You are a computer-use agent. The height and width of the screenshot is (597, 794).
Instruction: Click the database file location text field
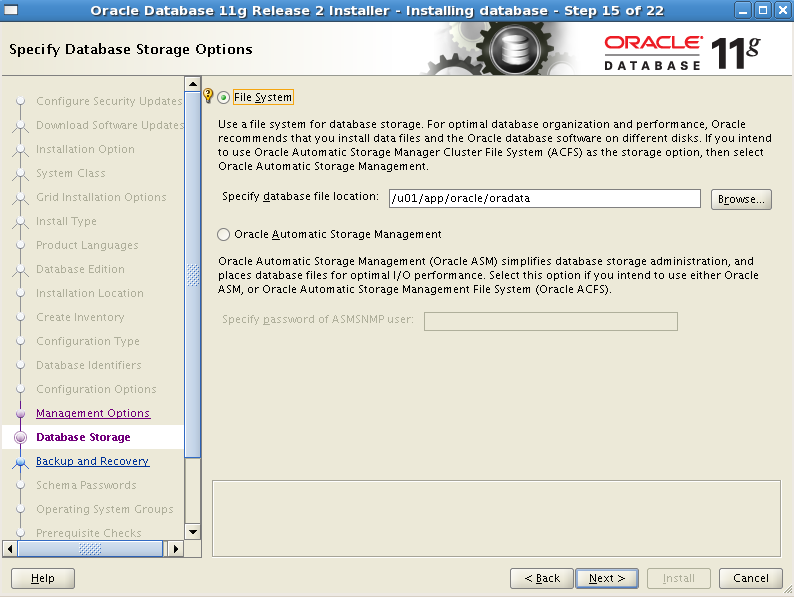pyautogui.click(x=544, y=198)
